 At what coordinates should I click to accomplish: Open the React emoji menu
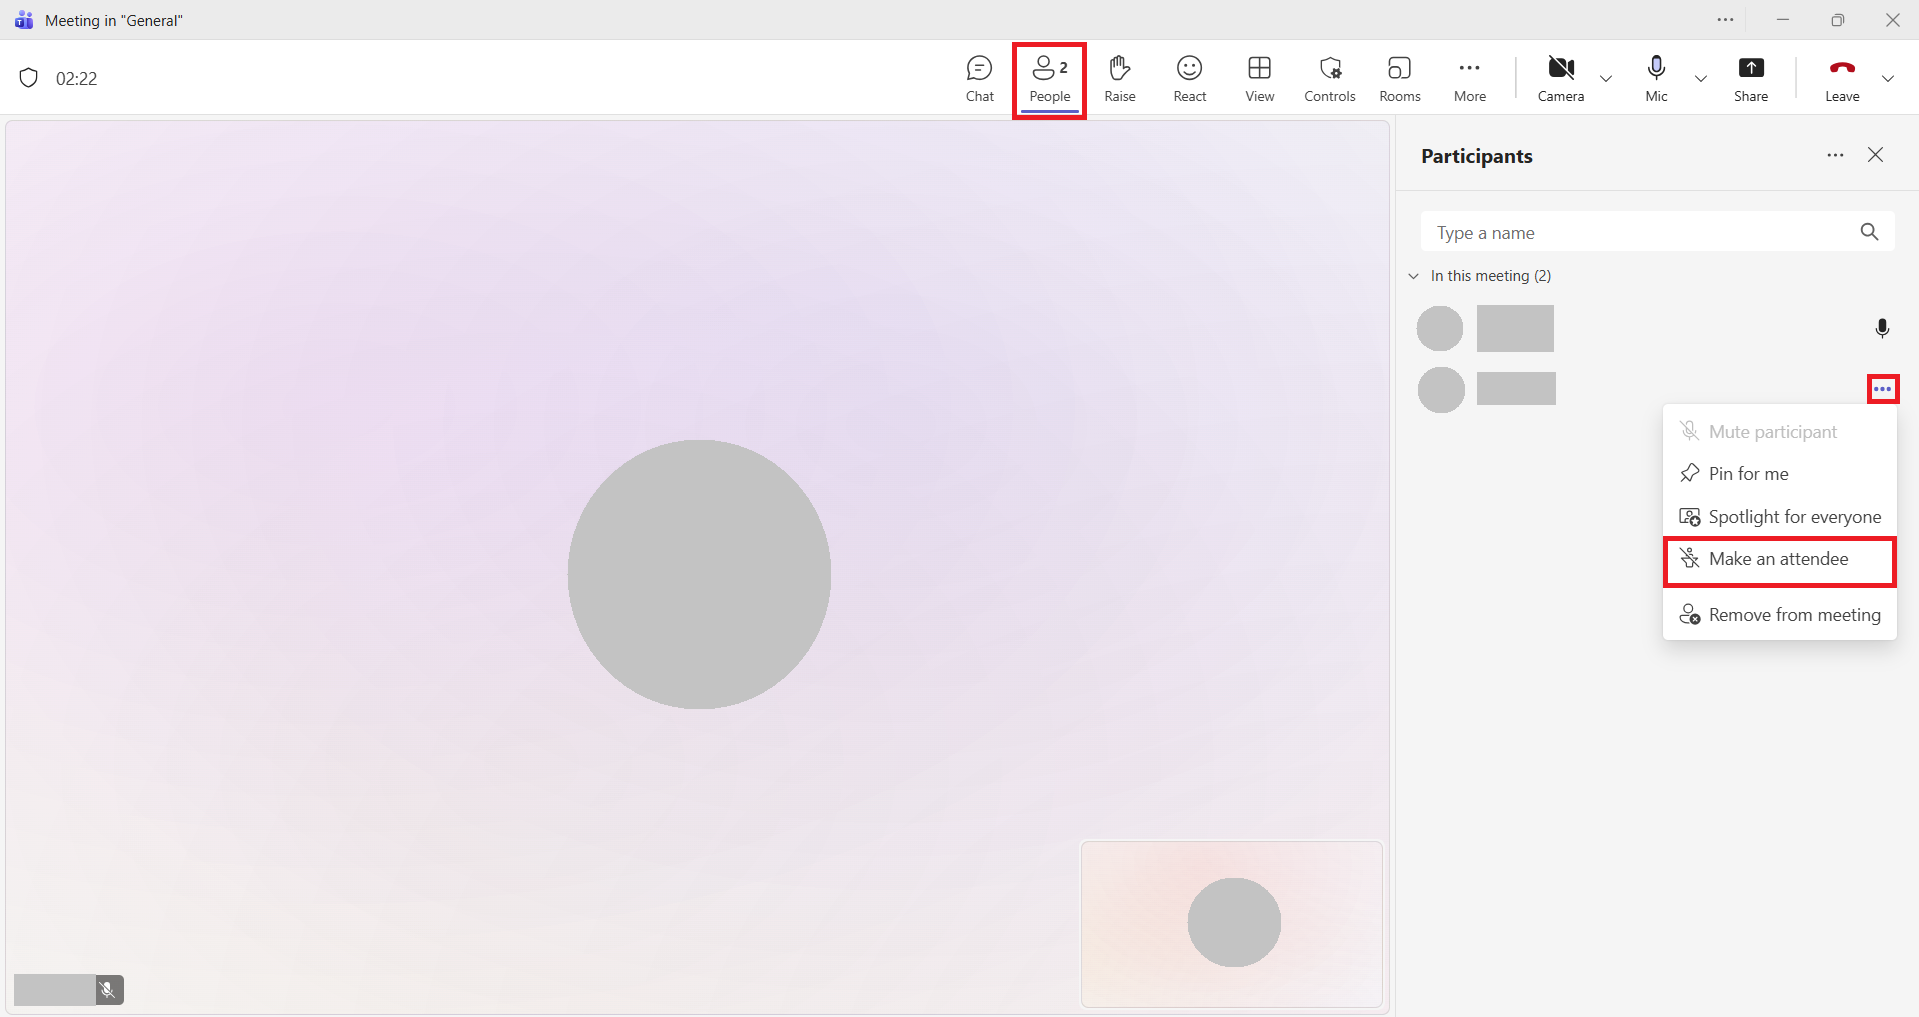(x=1189, y=79)
